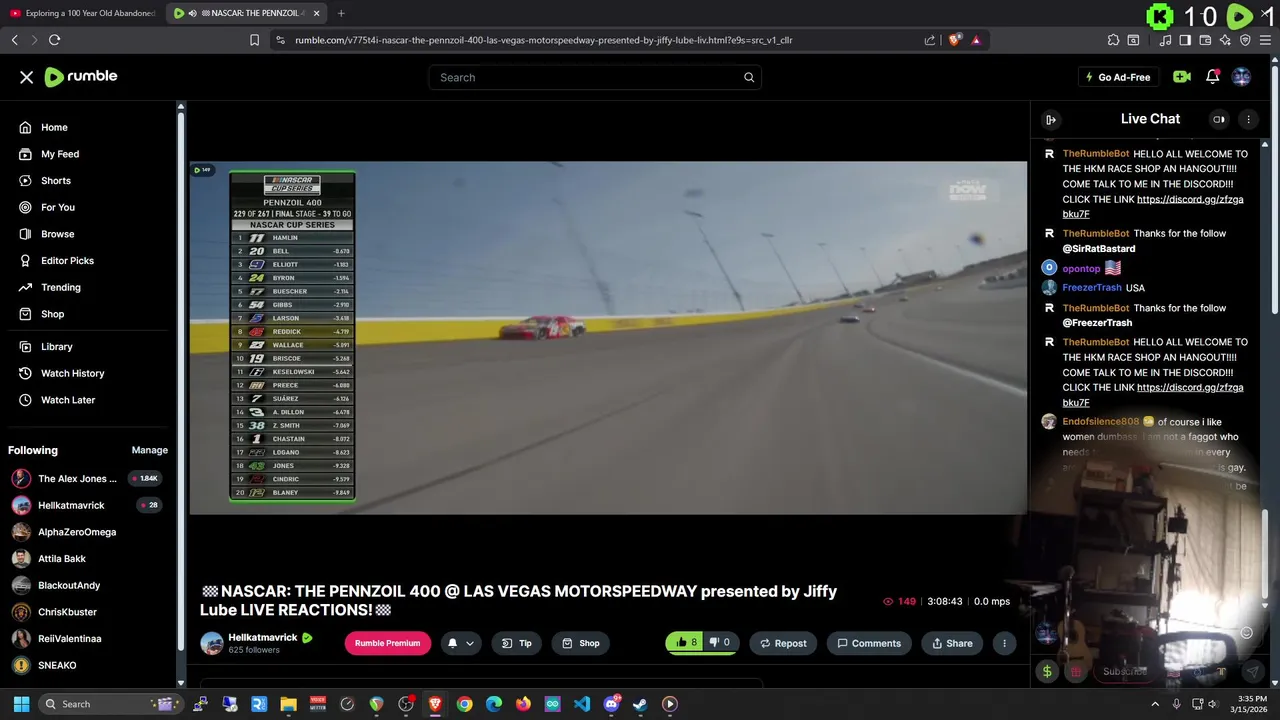
Task: Expand the notification options chevron
Action: click(x=470, y=643)
